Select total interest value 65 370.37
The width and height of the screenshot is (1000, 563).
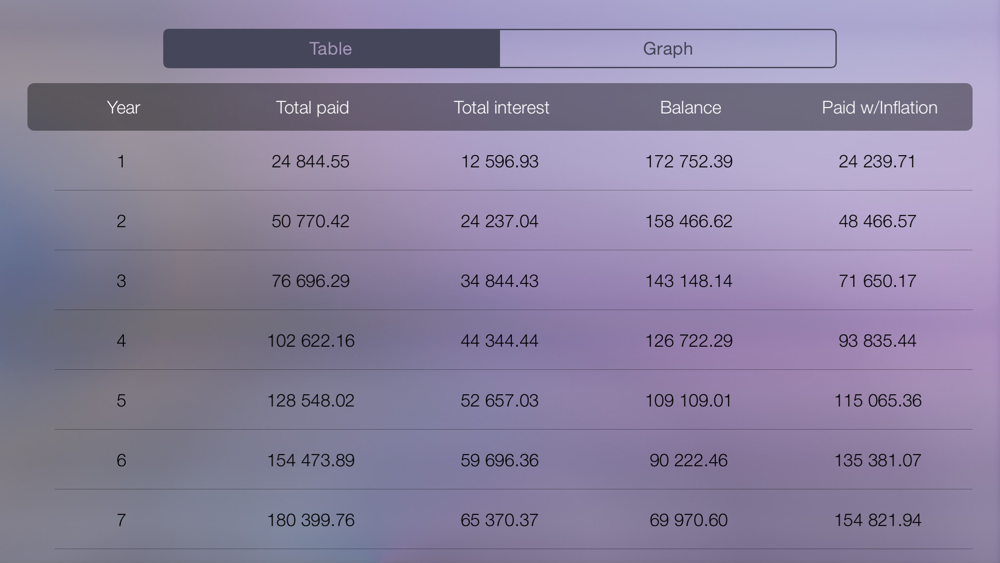click(x=499, y=520)
